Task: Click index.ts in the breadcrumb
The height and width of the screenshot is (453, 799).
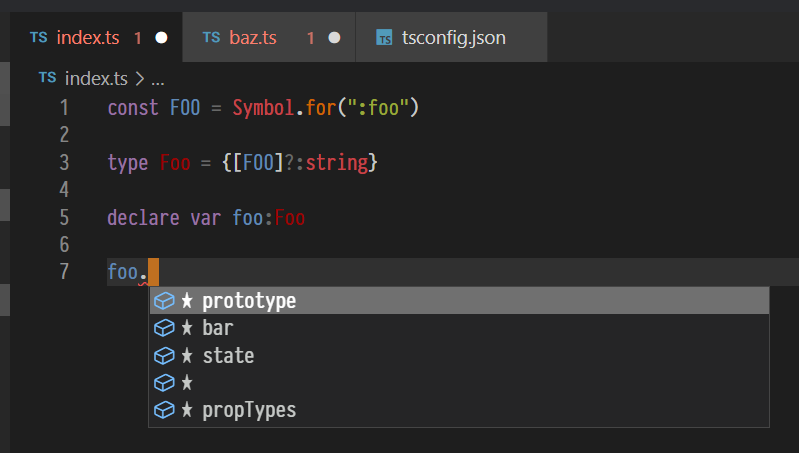Action: (96, 78)
